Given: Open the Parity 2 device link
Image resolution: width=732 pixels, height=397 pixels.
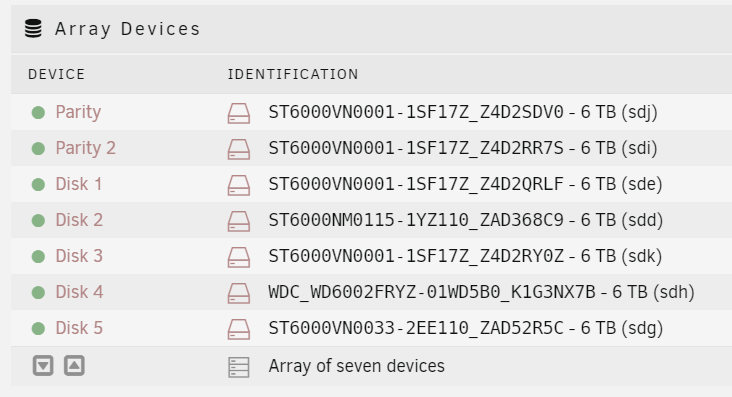Looking at the screenshot, I should click(85, 148).
